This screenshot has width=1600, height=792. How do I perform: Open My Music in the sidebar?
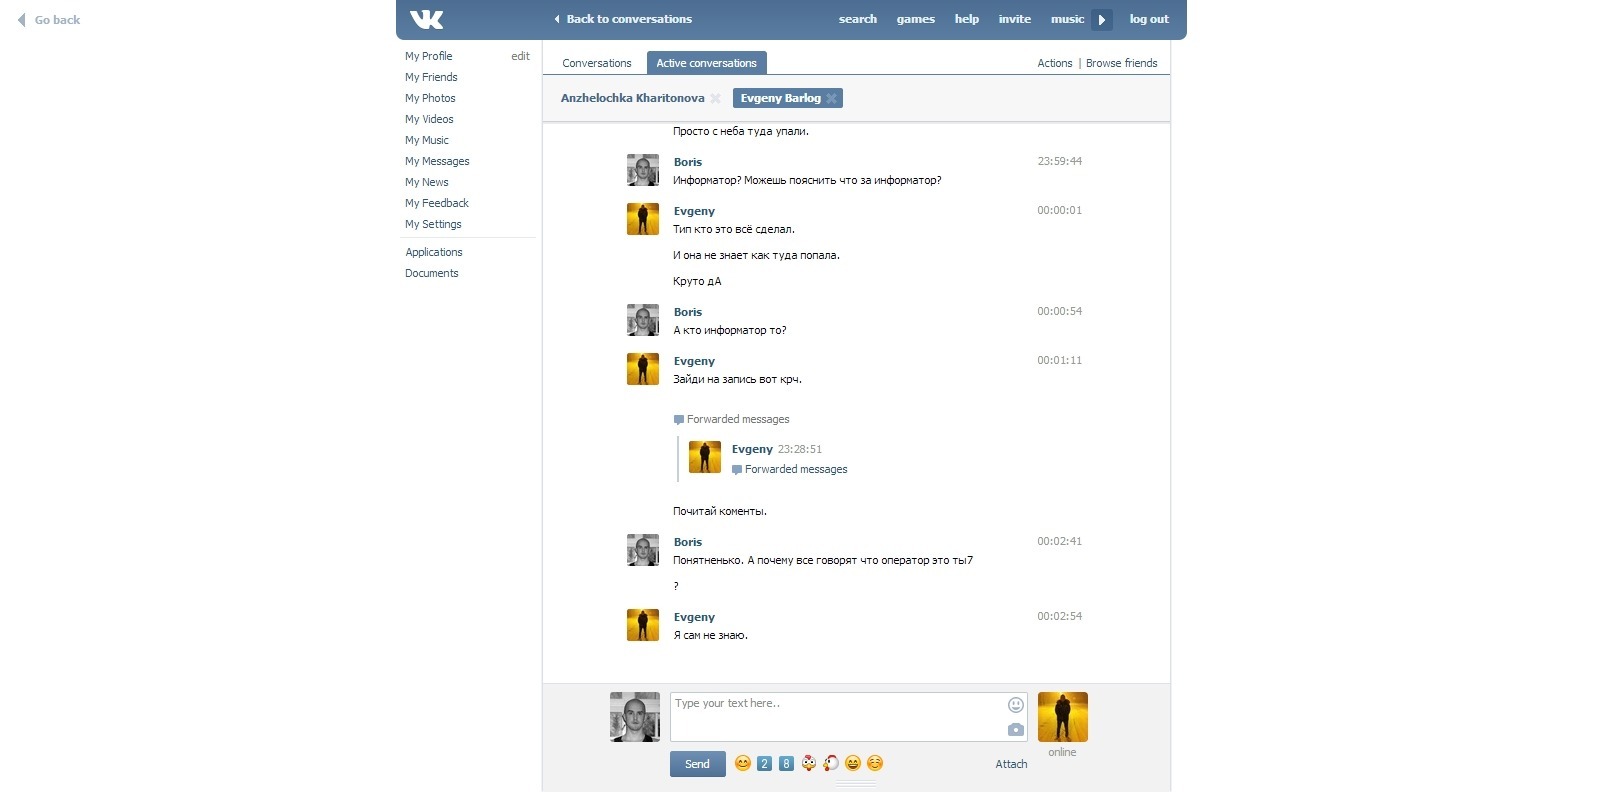coord(427,140)
